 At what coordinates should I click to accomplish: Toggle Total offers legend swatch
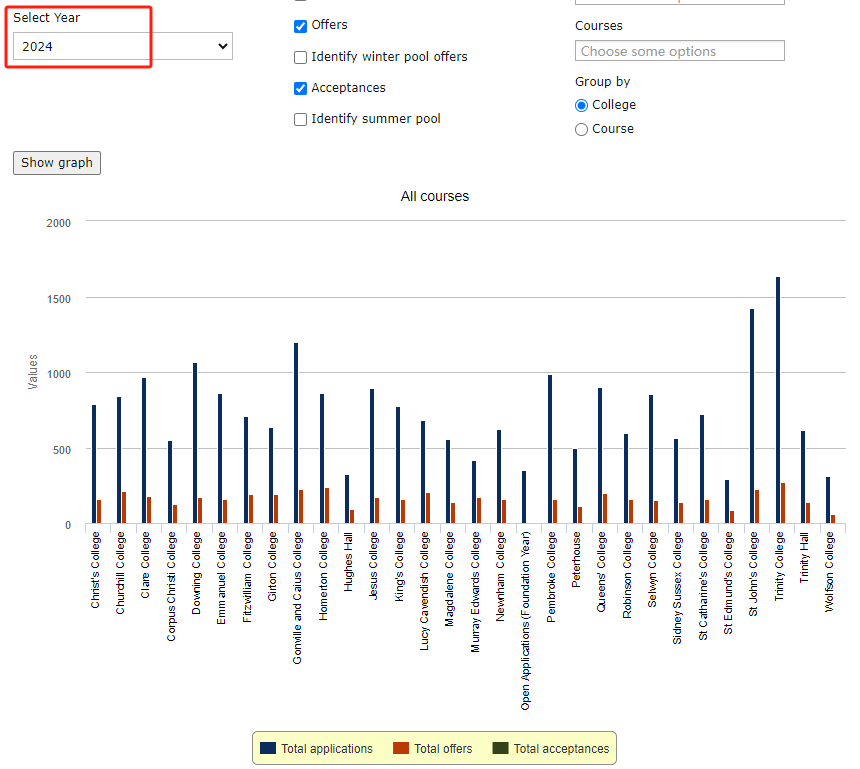(x=401, y=748)
